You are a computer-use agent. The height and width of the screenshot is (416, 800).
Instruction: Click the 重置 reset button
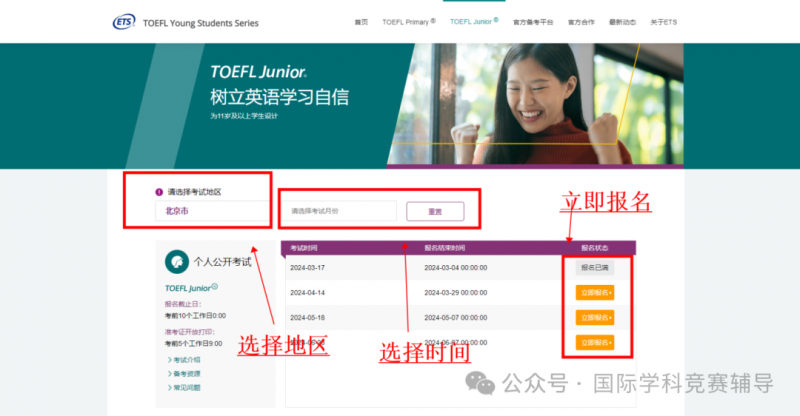click(x=435, y=211)
